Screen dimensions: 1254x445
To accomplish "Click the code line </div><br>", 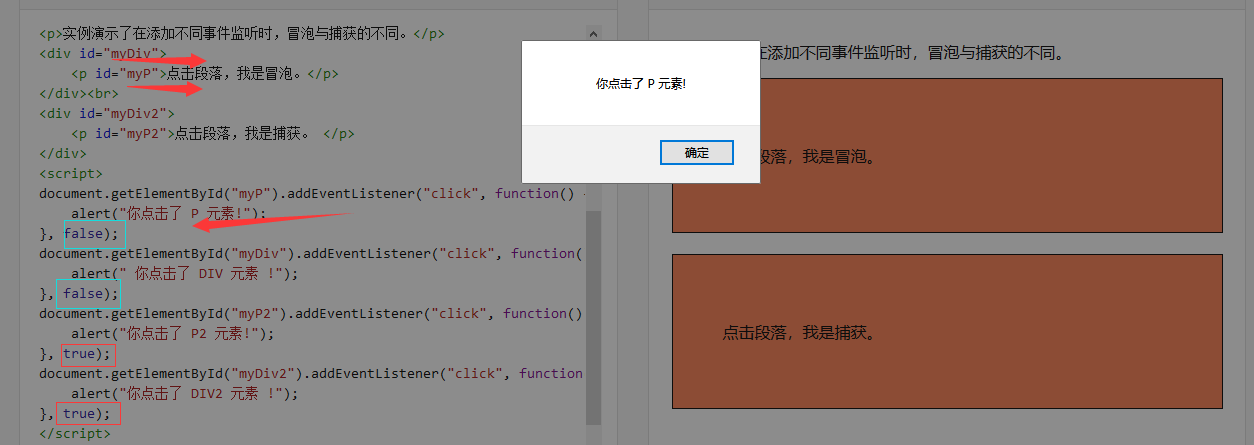I will coord(79,93).
